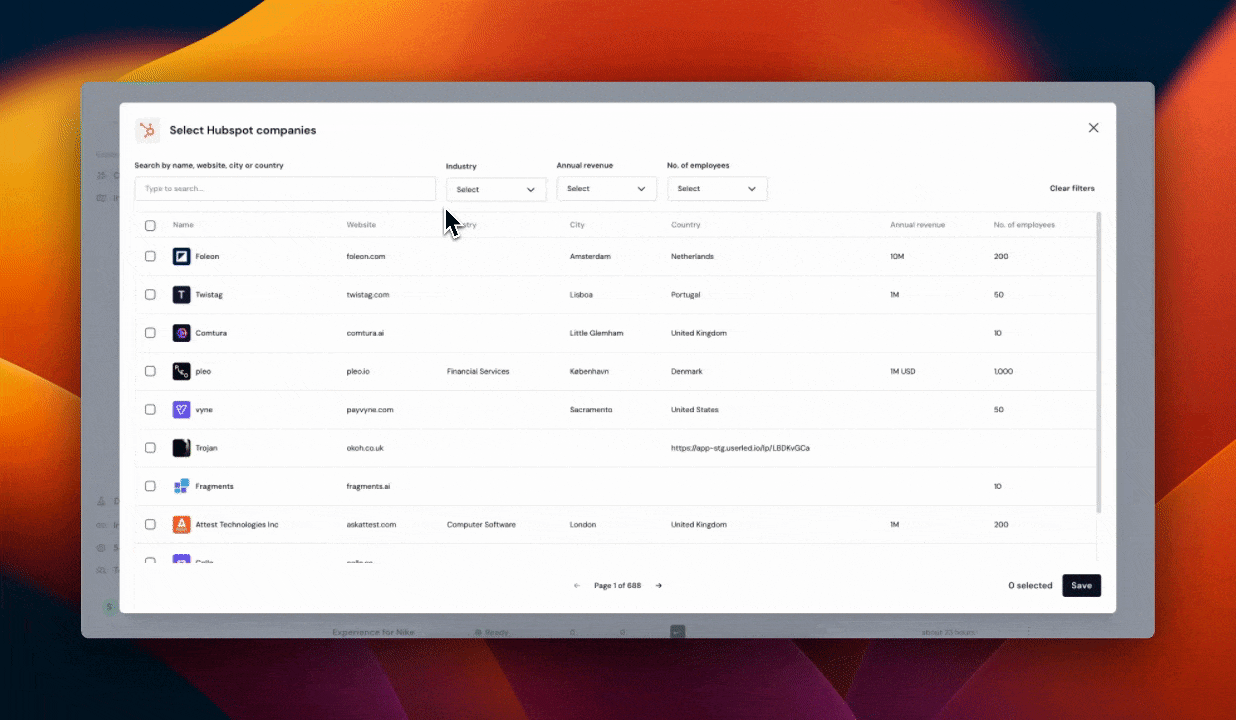Click twistag.com website cell
Image resolution: width=1236 pixels, height=720 pixels.
pyautogui.click(x=368, y=295)
